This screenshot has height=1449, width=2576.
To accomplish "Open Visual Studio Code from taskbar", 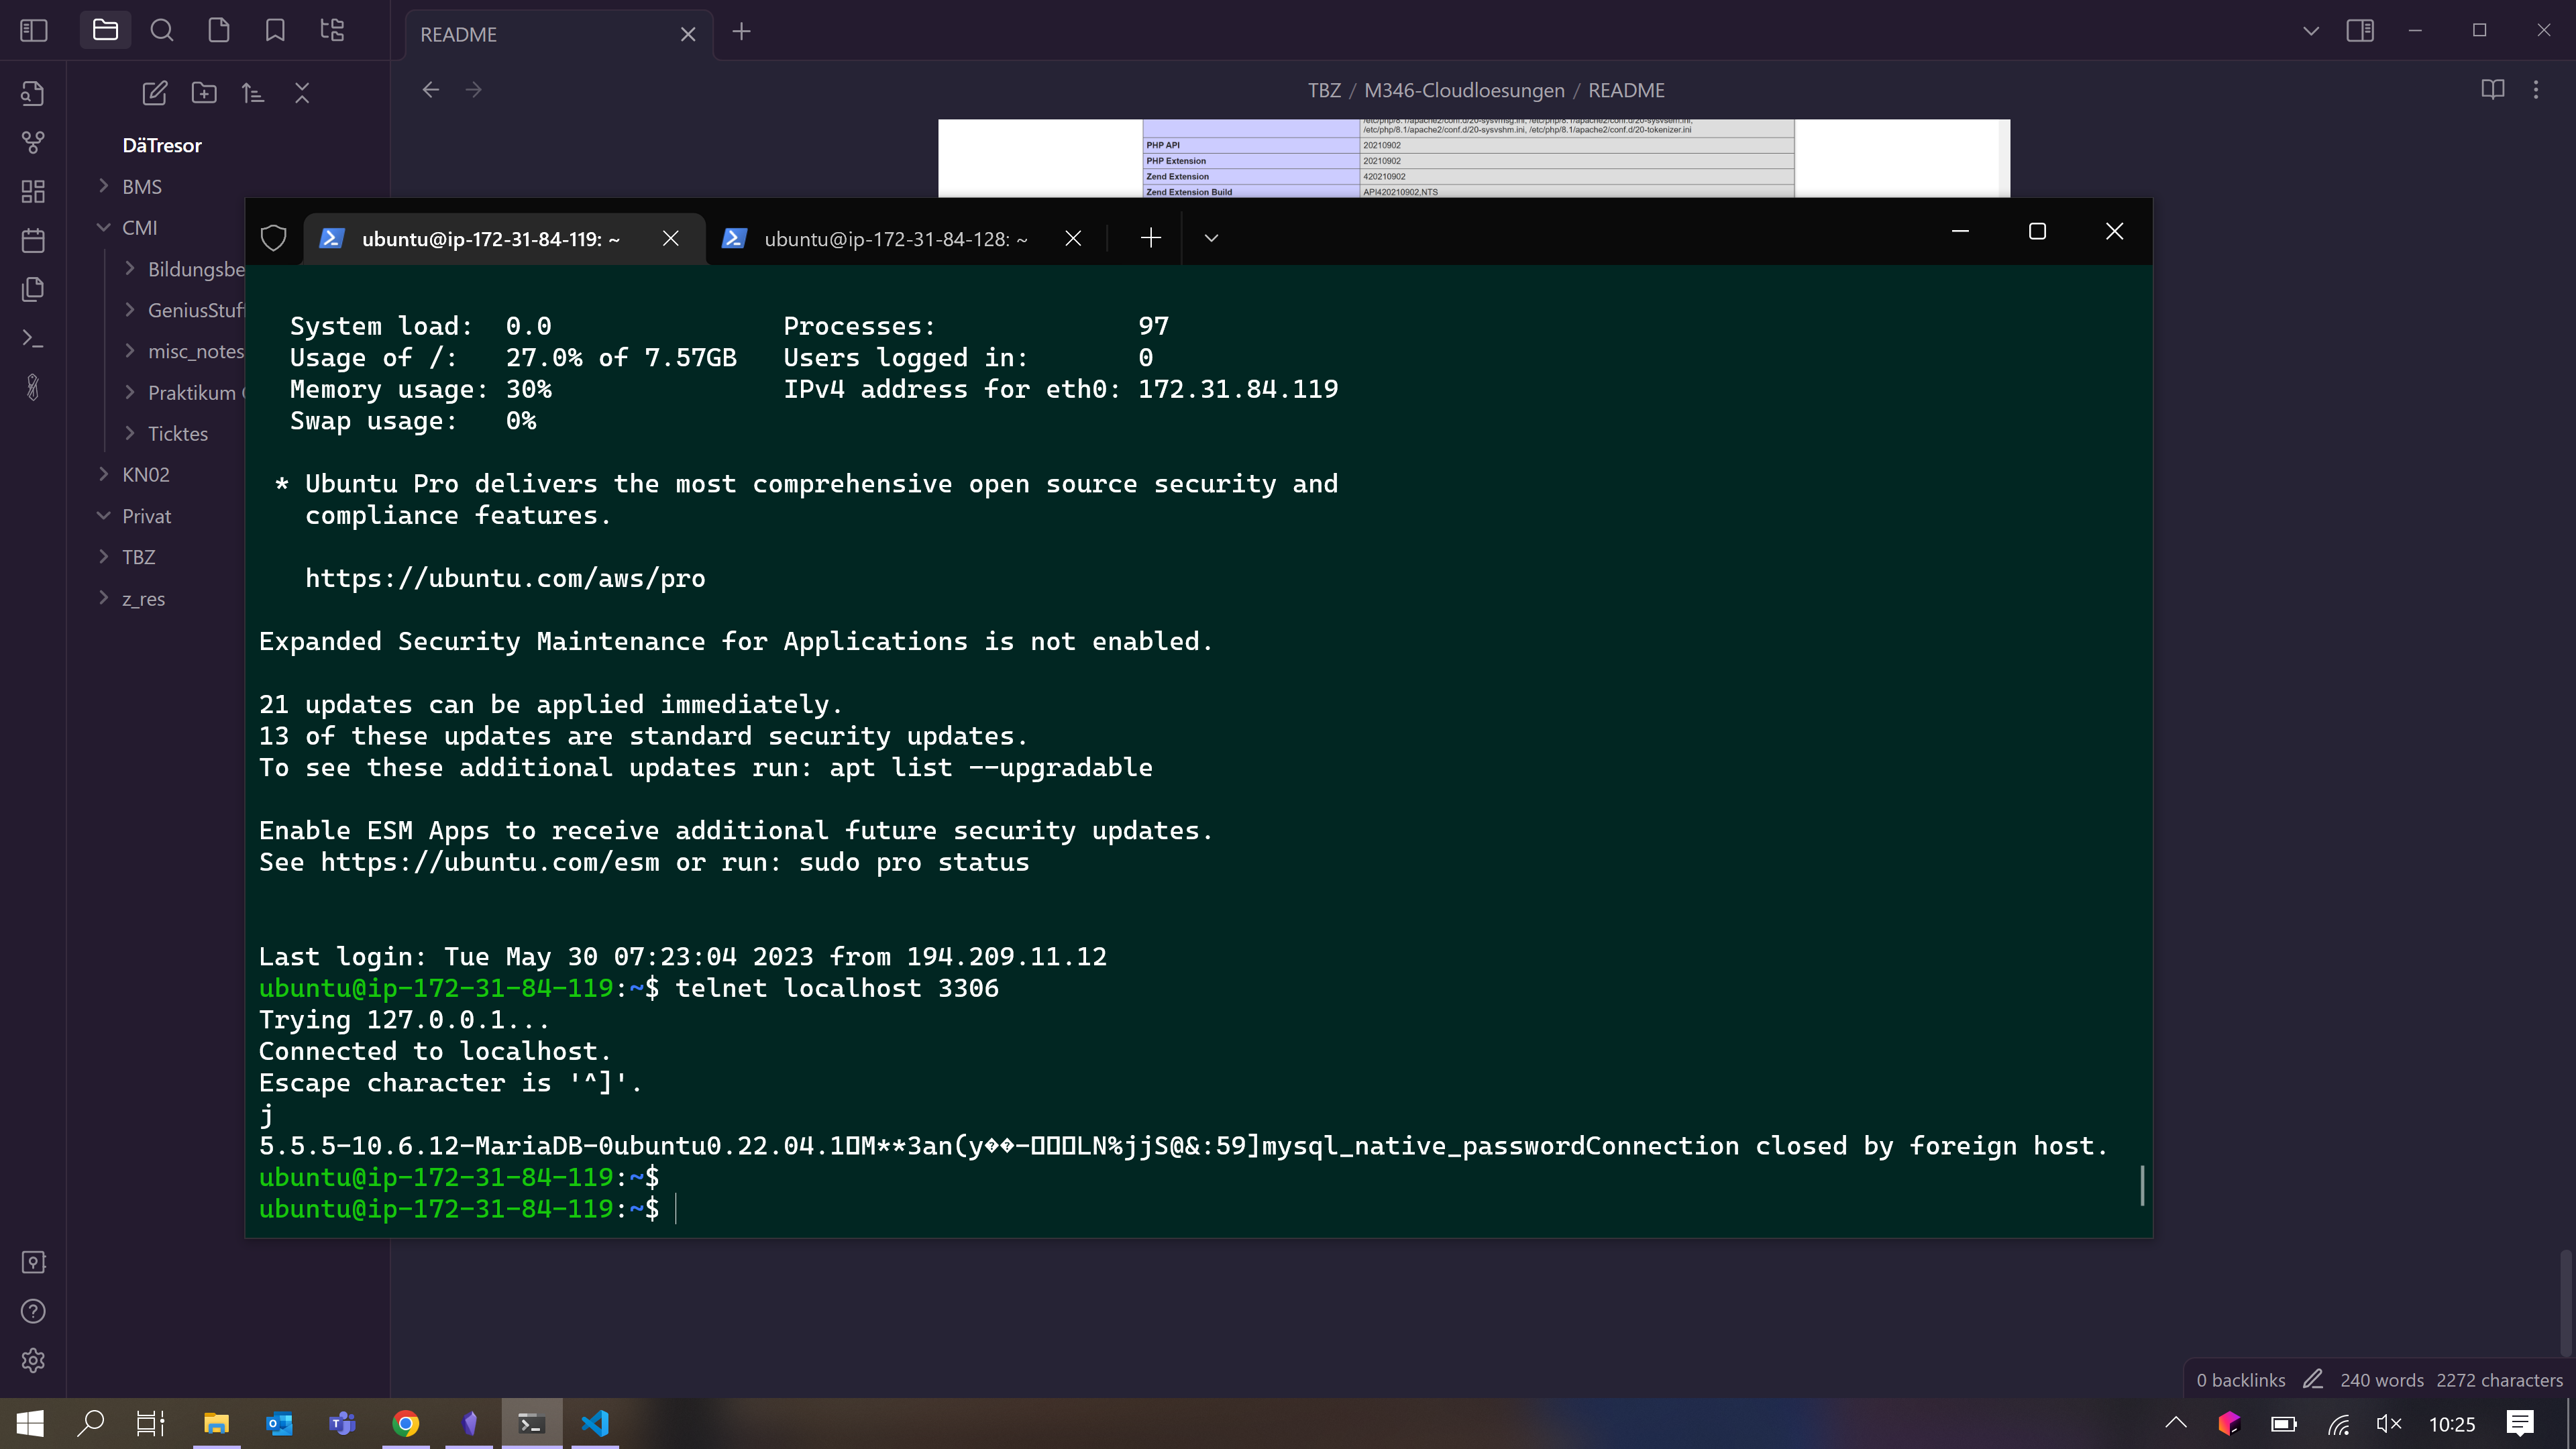I will click(x=595, y=1423).
